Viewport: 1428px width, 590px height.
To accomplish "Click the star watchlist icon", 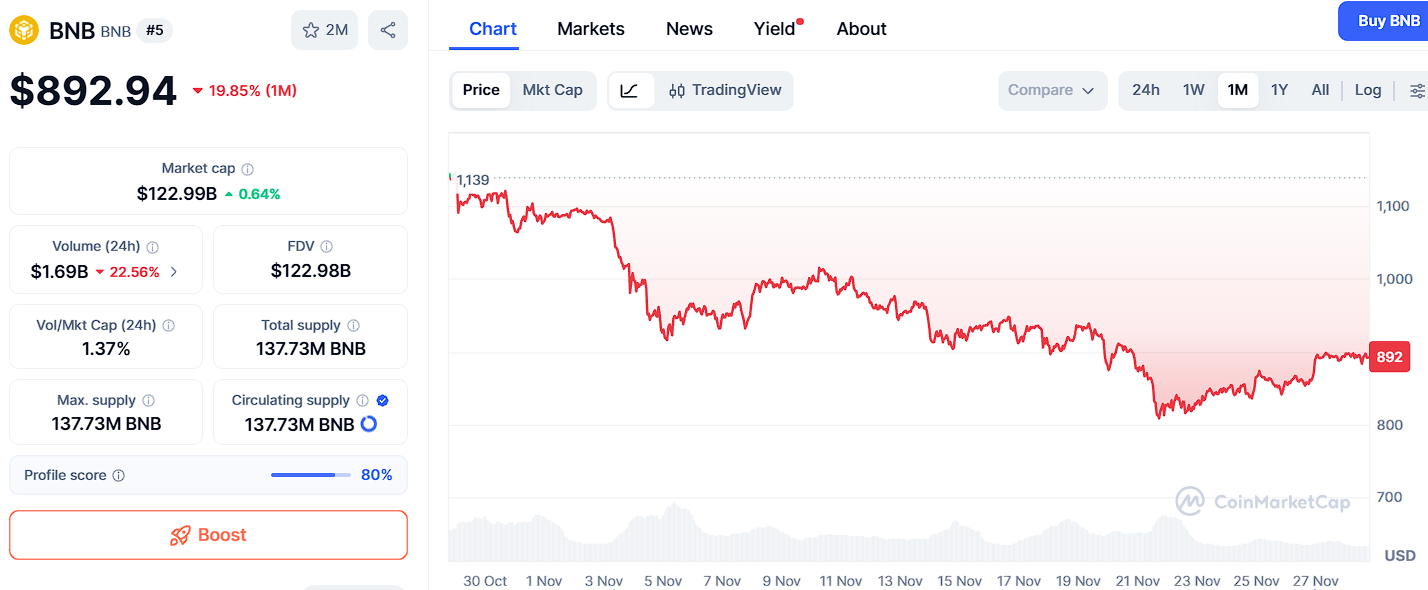I will [x=311, y=30].
